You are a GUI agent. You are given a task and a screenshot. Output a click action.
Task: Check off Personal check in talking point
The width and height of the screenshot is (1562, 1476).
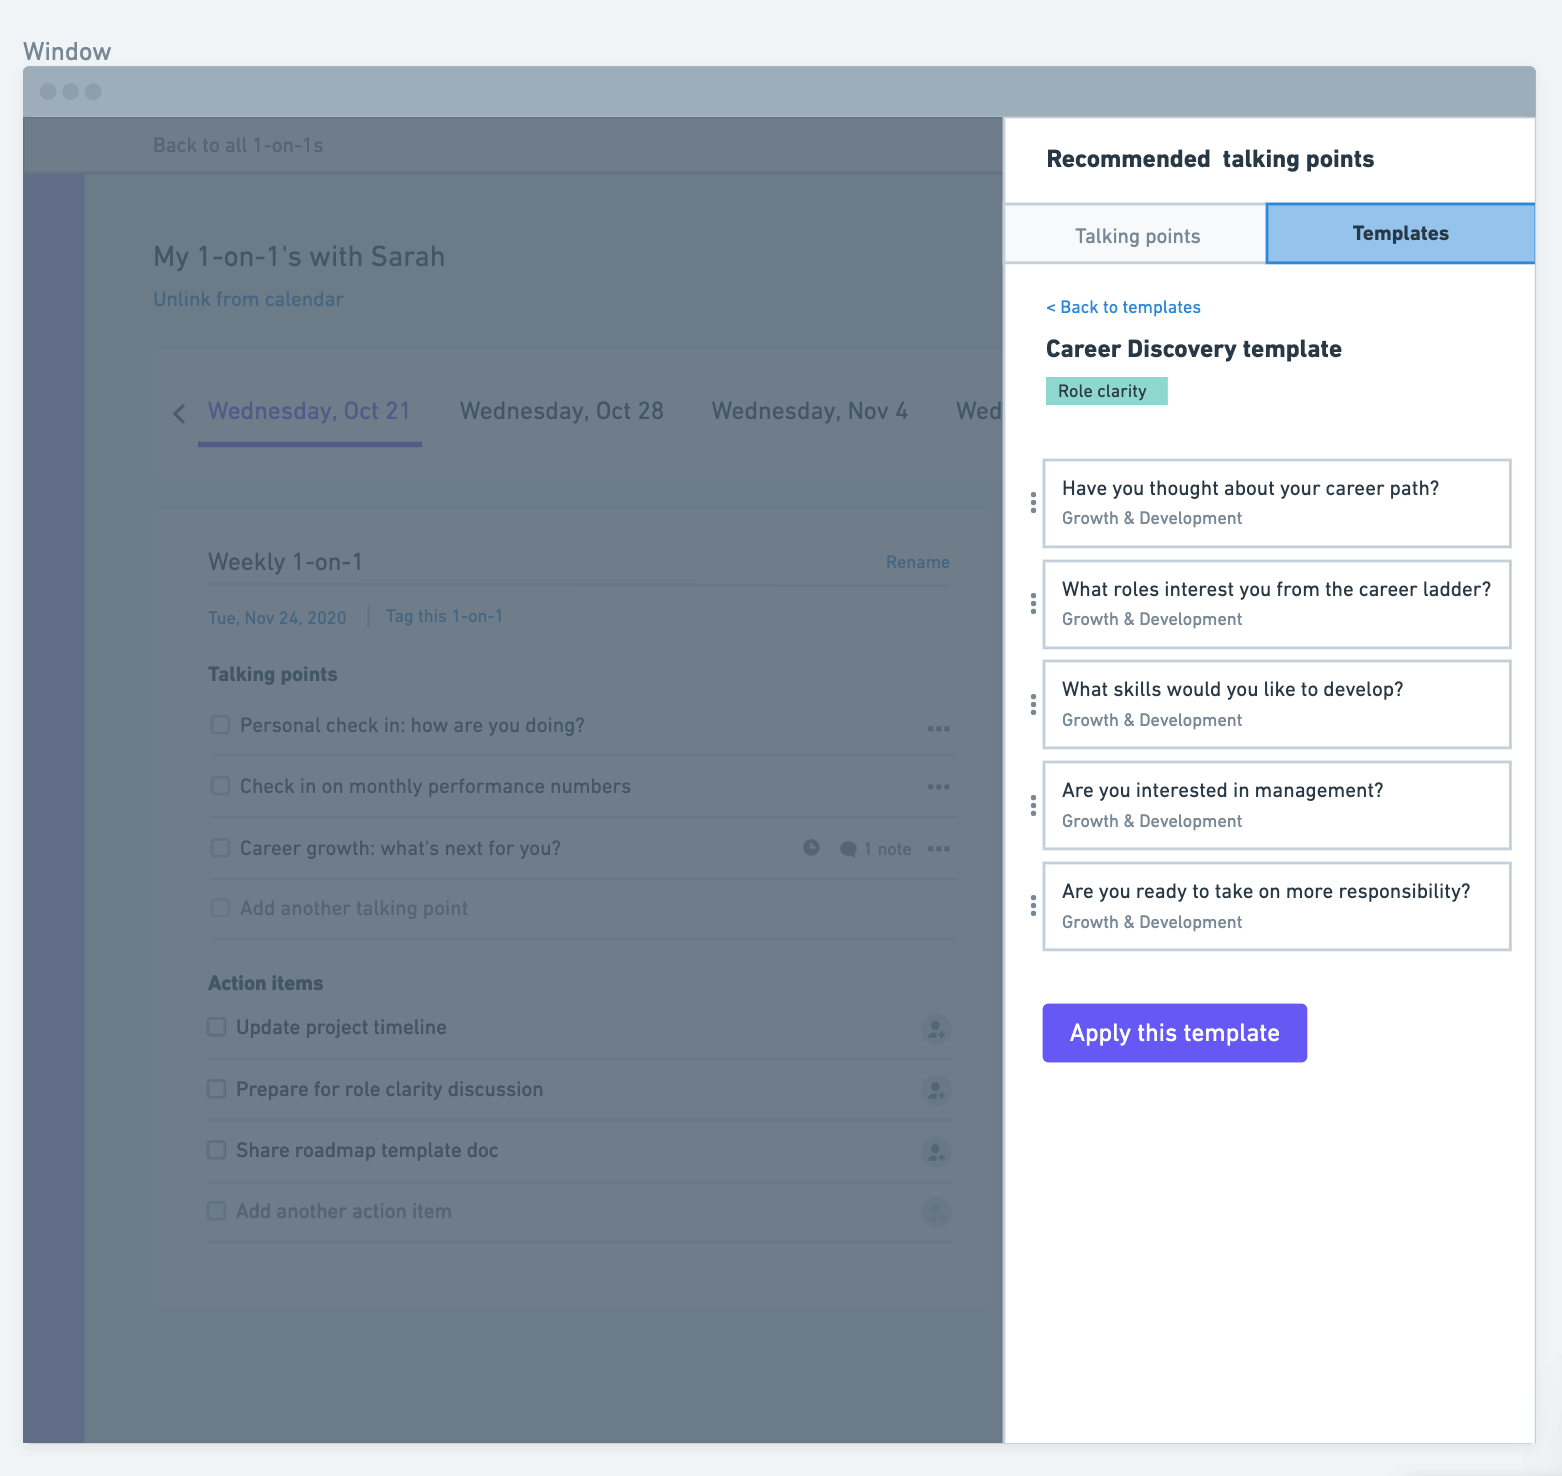pyautogui.click(x=219, y=725)
